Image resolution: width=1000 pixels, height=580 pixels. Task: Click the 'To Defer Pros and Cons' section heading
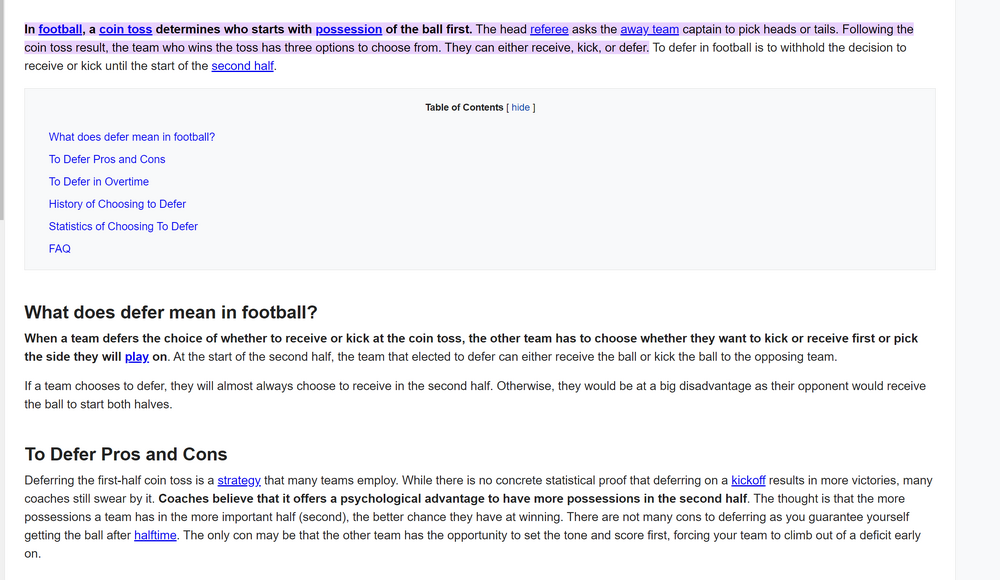pyautogui.click(x=126, y=454)
